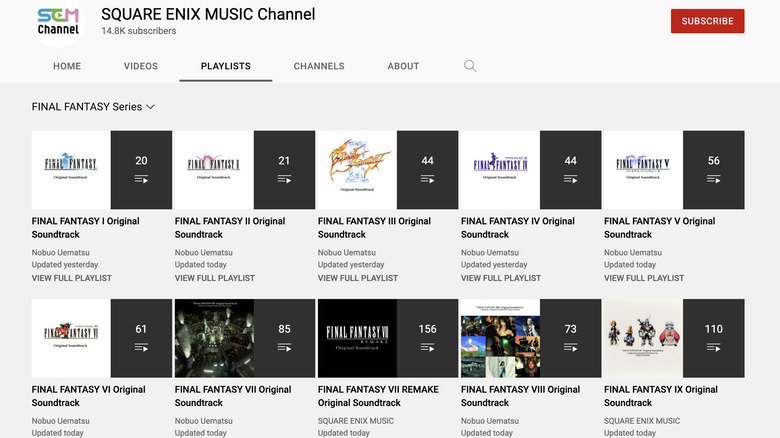Click playlist queue icon on FINAL FANTASY II
This screenshot has width=780, height=438.
284,179
